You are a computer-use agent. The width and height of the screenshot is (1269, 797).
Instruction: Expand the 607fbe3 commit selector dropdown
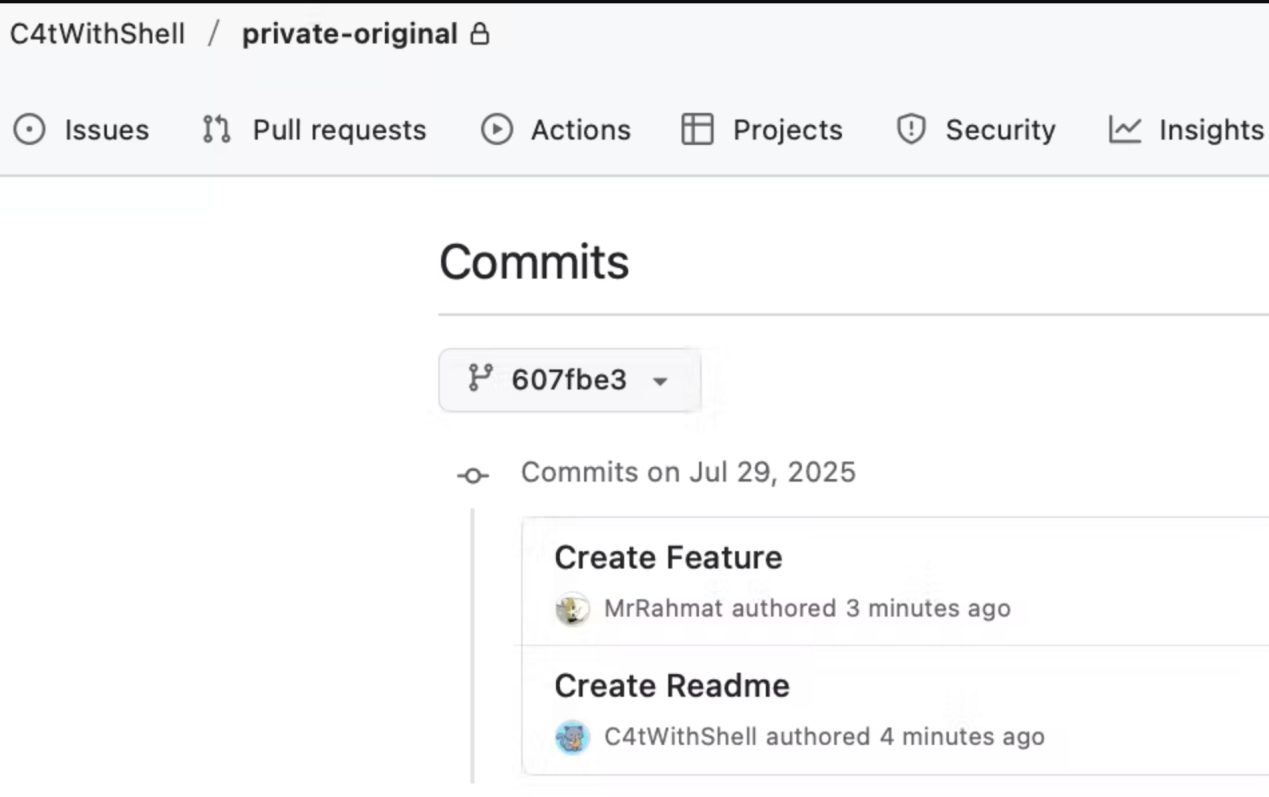click(569, 380)
